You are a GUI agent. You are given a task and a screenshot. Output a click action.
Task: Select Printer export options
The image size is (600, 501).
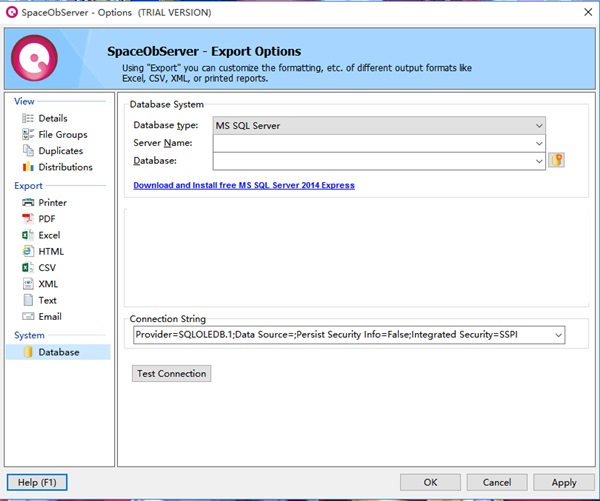[x=52, y=202]
